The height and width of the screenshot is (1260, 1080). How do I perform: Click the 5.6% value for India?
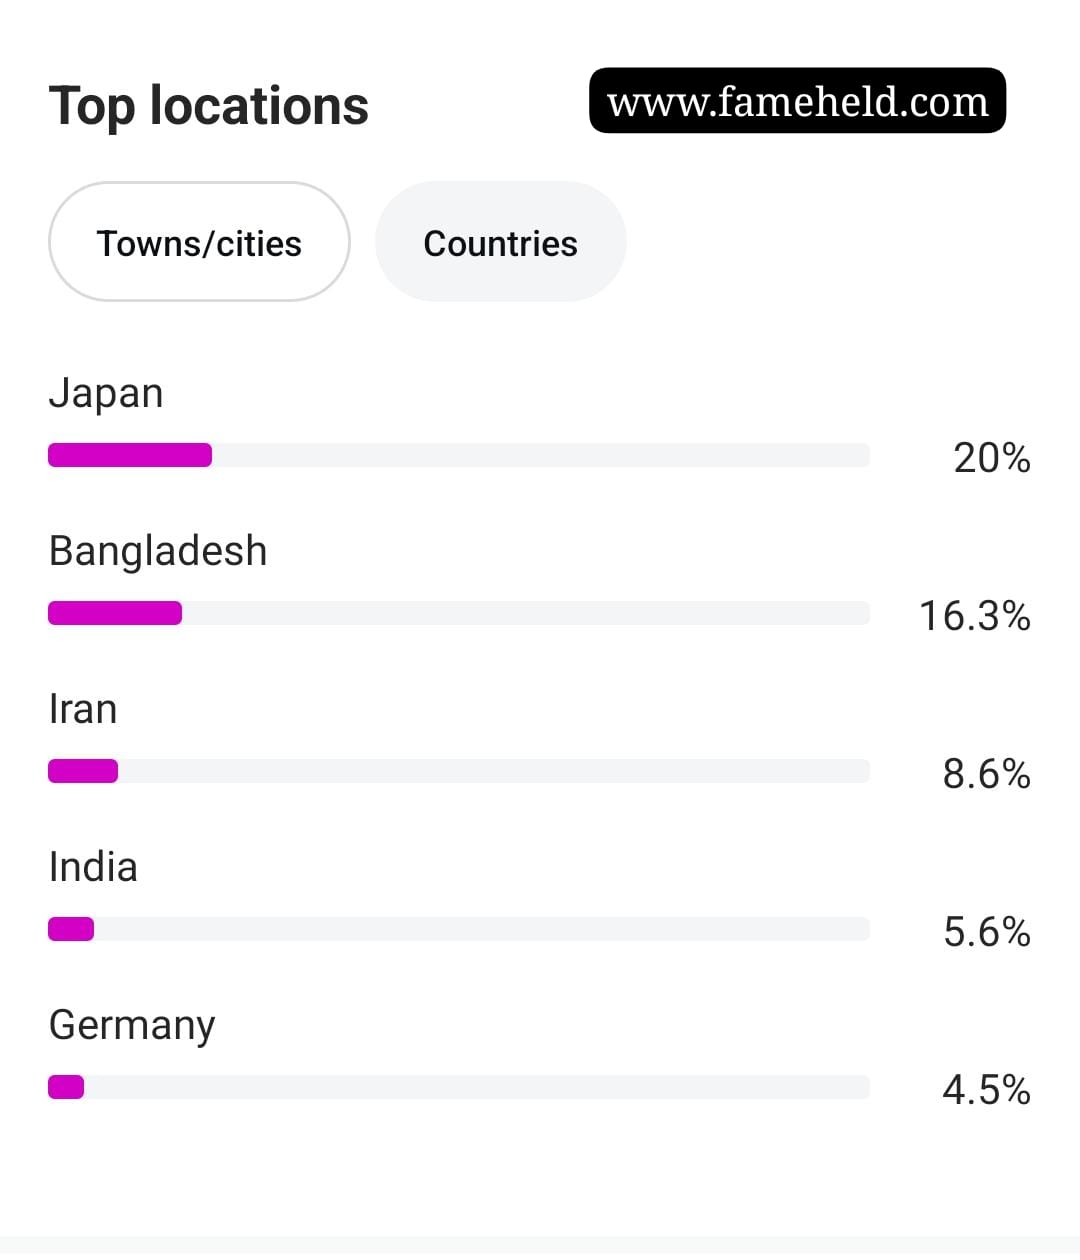point(986,932)
